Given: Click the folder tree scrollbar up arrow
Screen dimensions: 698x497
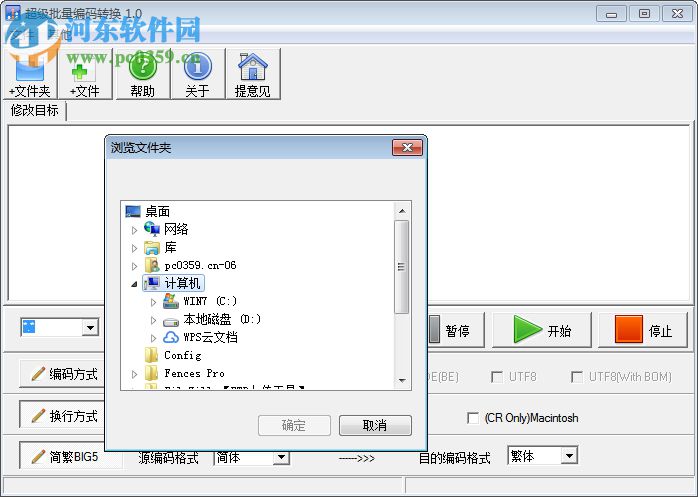Looking at the screenshot, I should (402, 211).
